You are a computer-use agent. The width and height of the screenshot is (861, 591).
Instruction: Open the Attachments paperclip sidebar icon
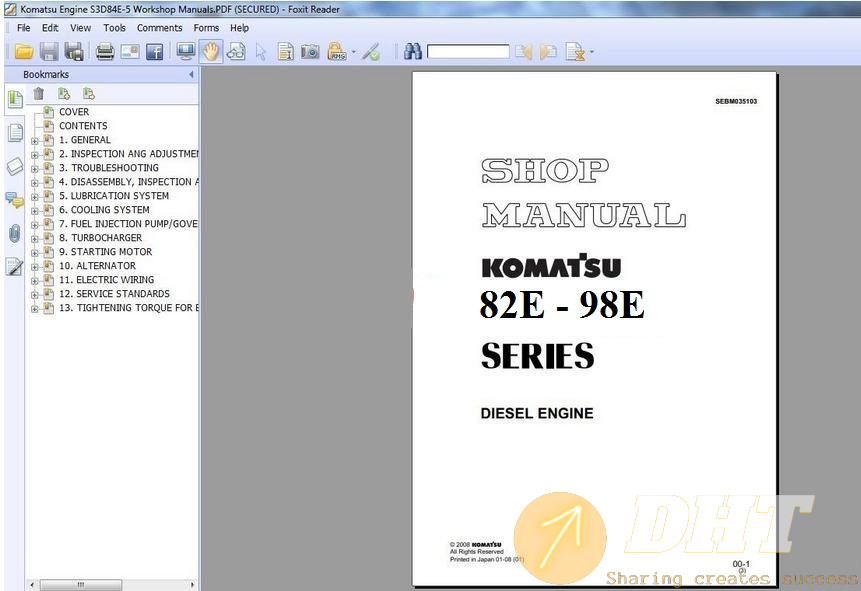(x=15, y=233)
